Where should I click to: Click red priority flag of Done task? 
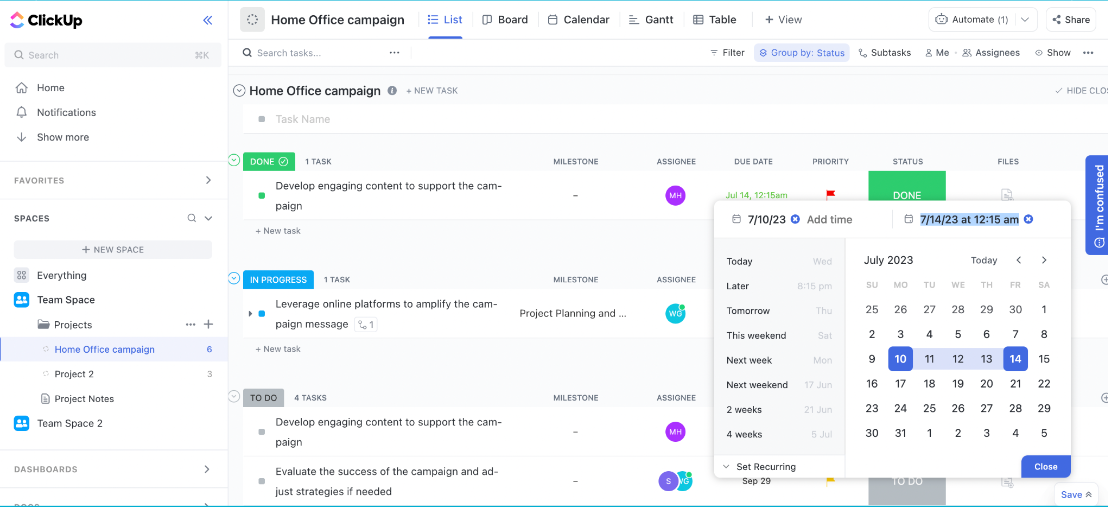(x=831, y=194)
